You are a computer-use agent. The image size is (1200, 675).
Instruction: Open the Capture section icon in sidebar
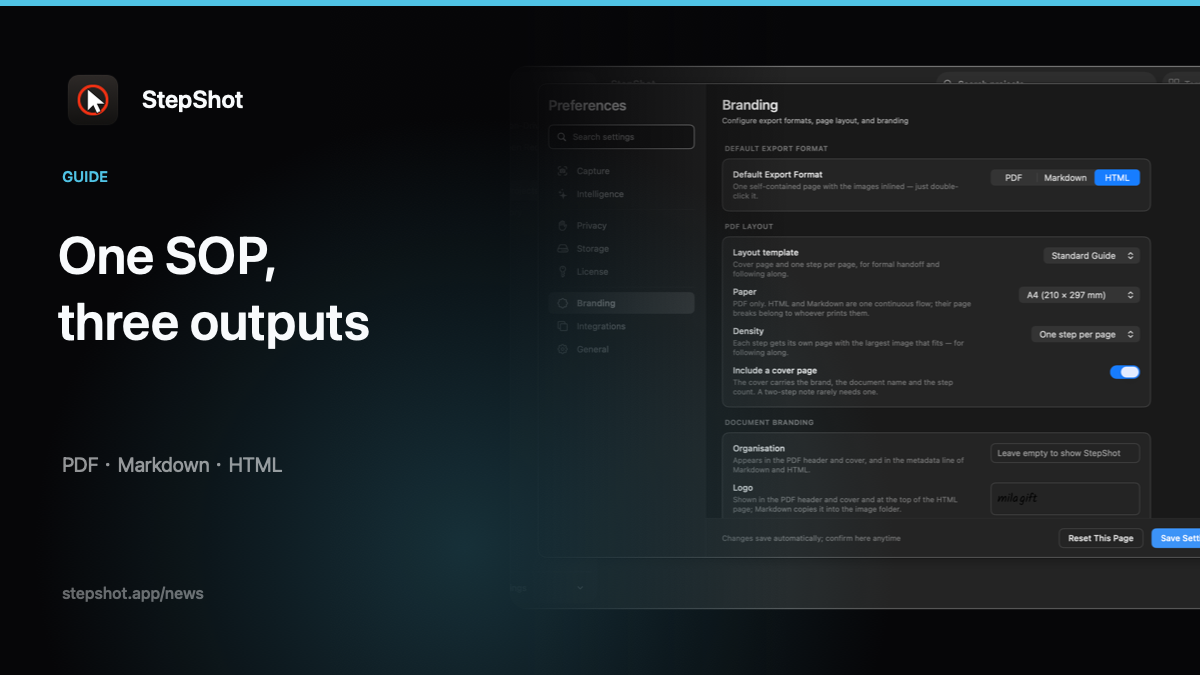coord(563,171)
